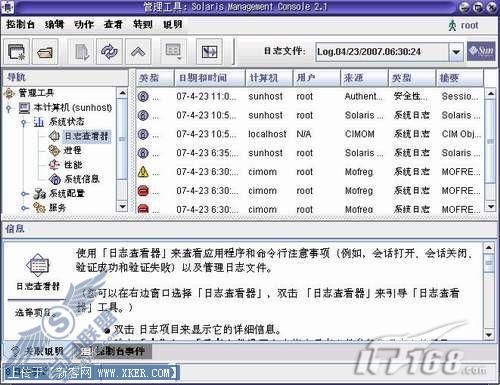Expand the 系统配置 tree node
The height and width of the screenshot is (385, 500).
(x=23, y=194)
